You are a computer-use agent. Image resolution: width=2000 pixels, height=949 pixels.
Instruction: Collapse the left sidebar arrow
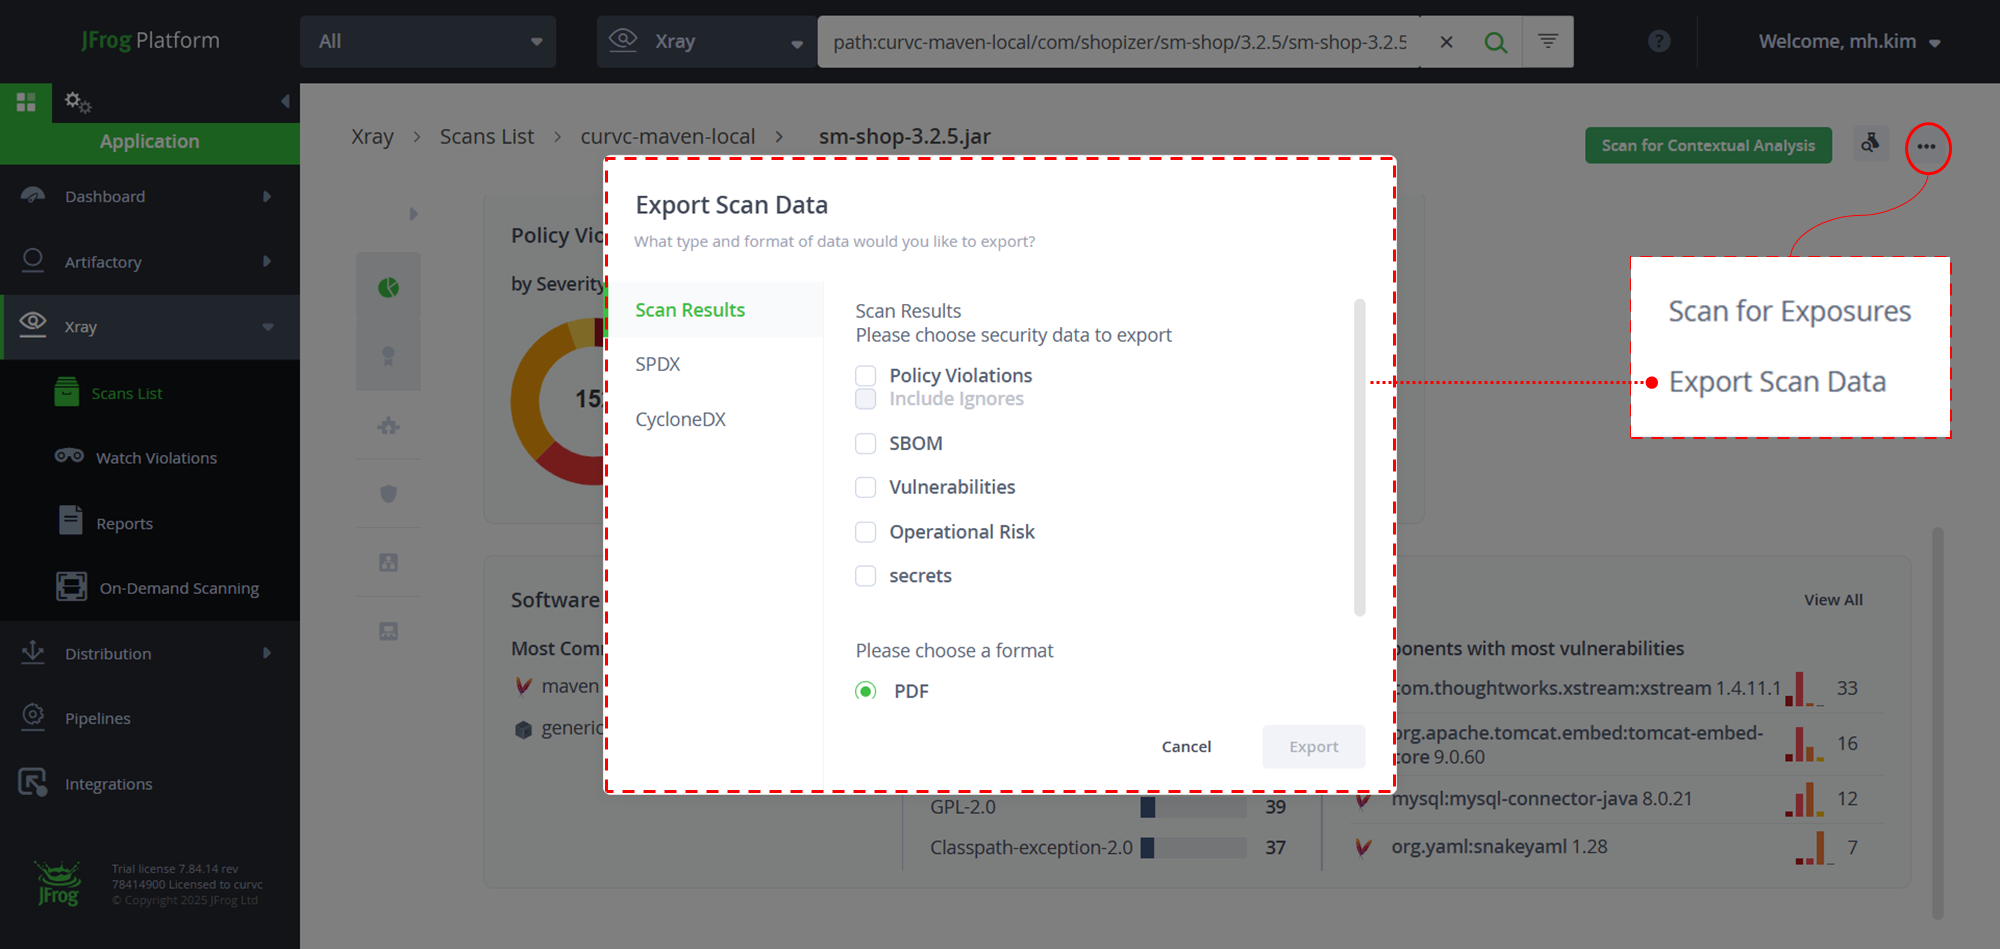click(x=285, y=101)
